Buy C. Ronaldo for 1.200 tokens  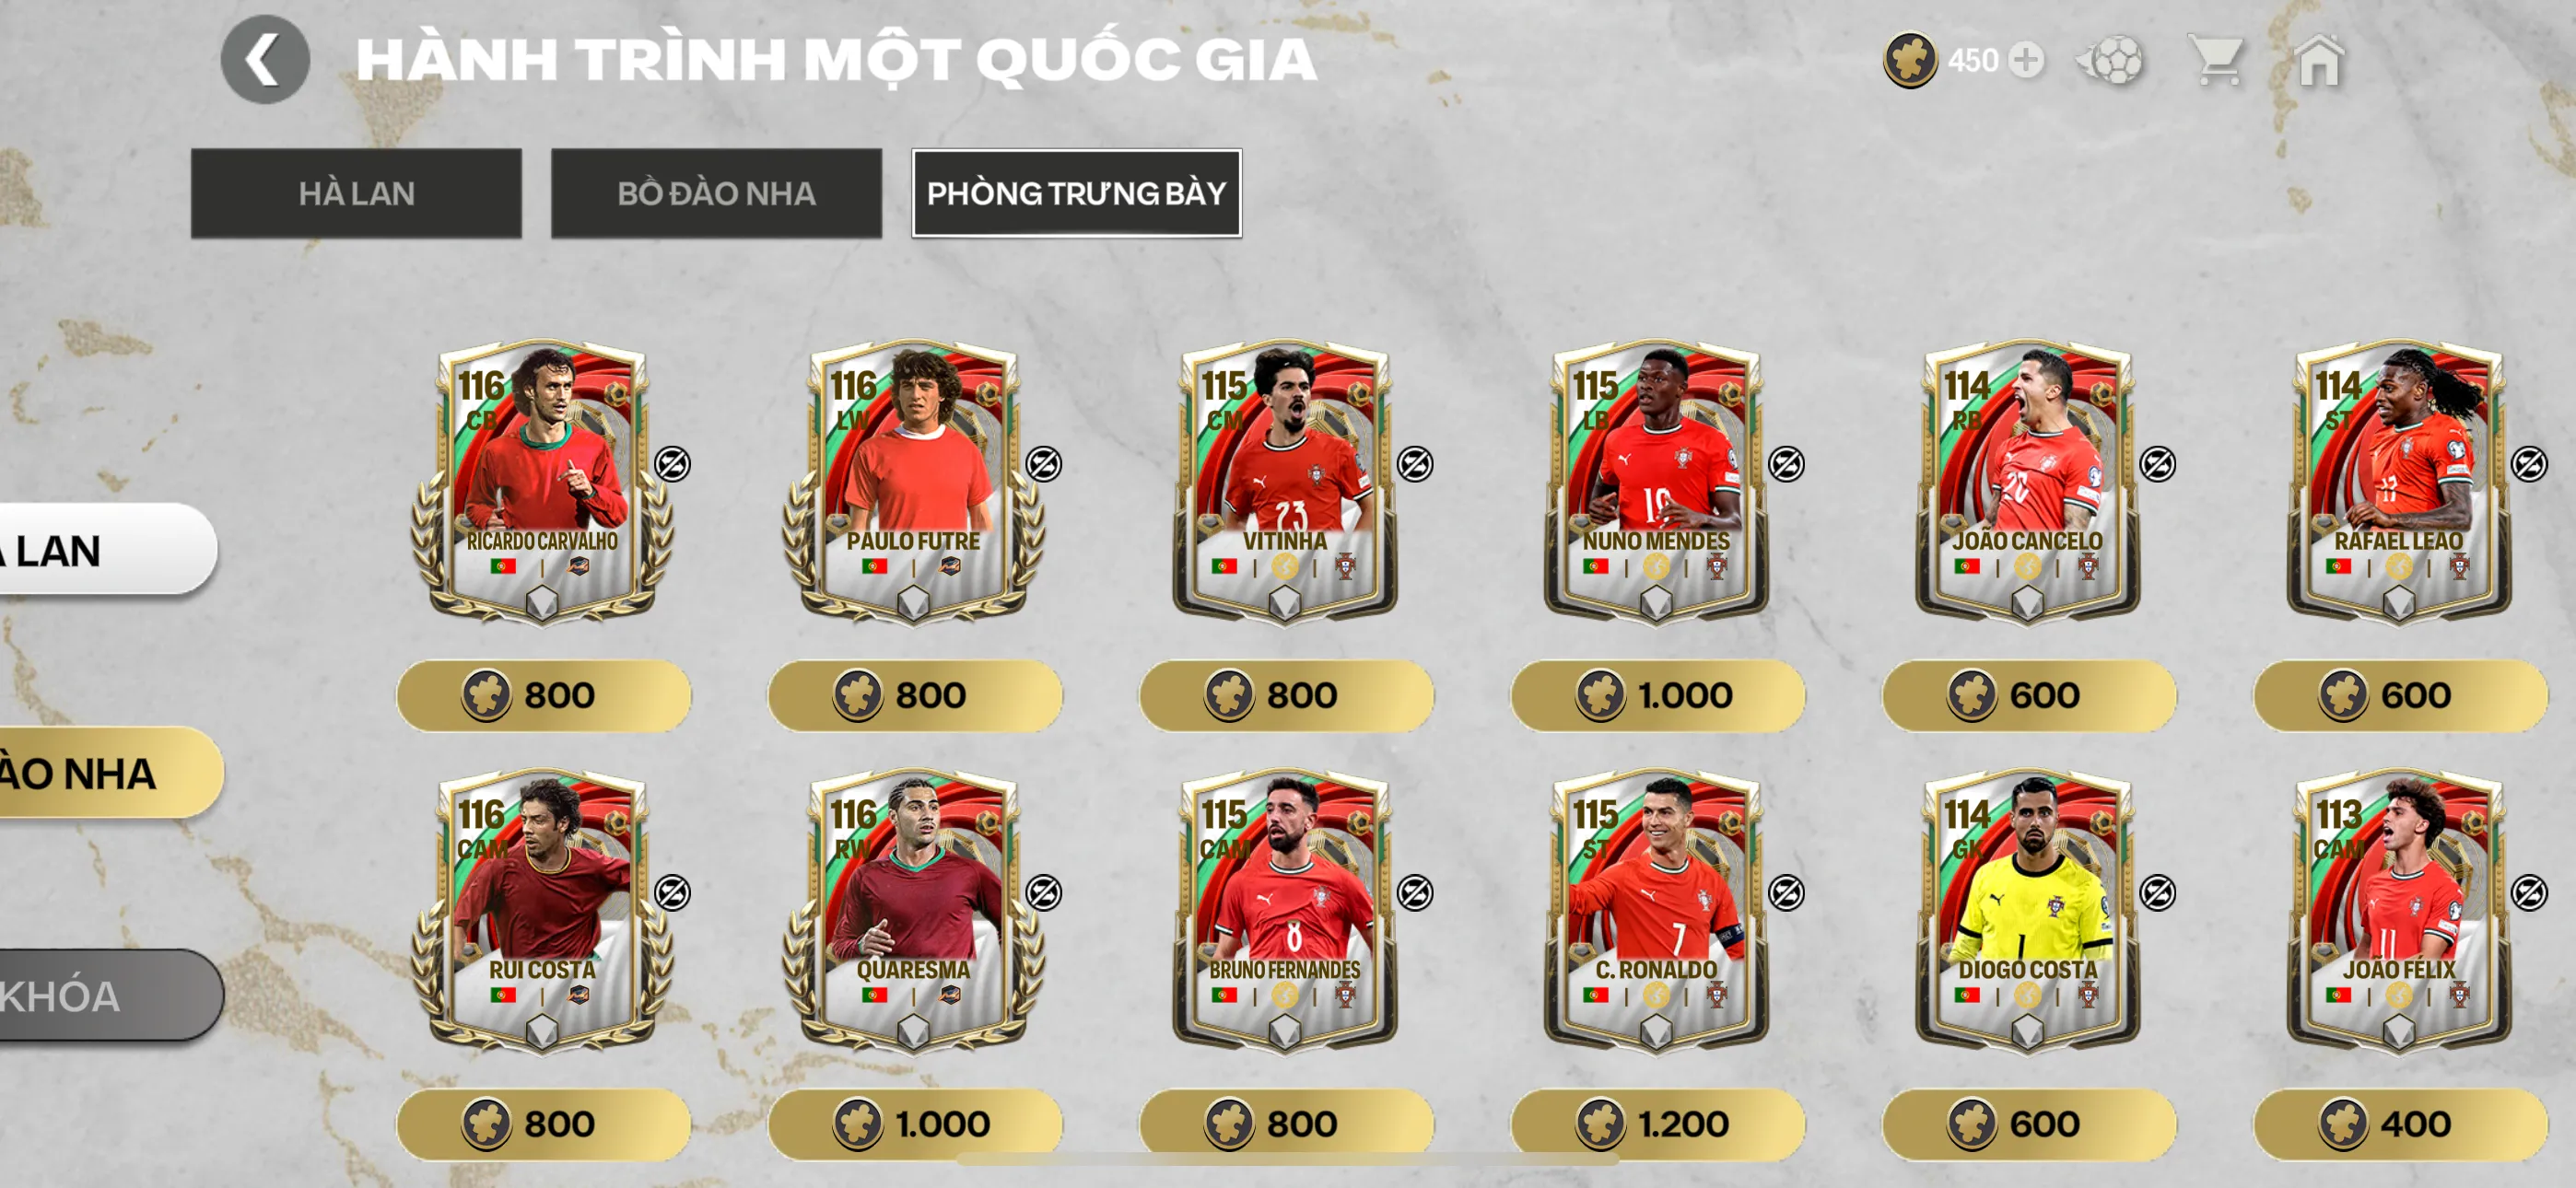point(1657,1124)
